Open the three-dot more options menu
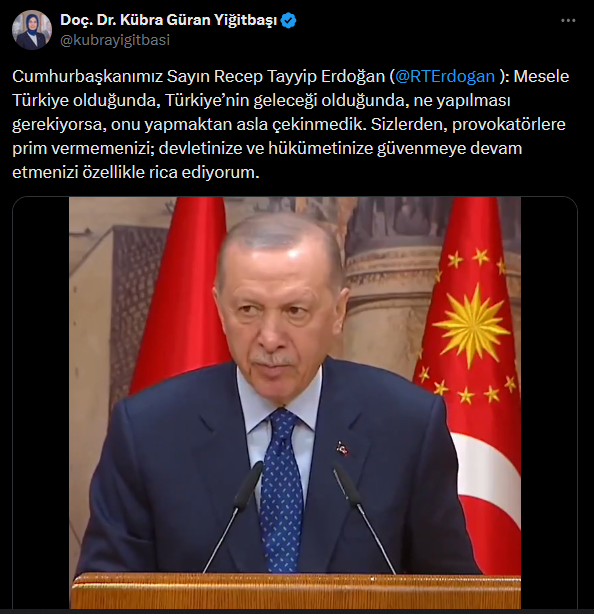Screen dimensions: 594x614 click(x=568, y=20)
